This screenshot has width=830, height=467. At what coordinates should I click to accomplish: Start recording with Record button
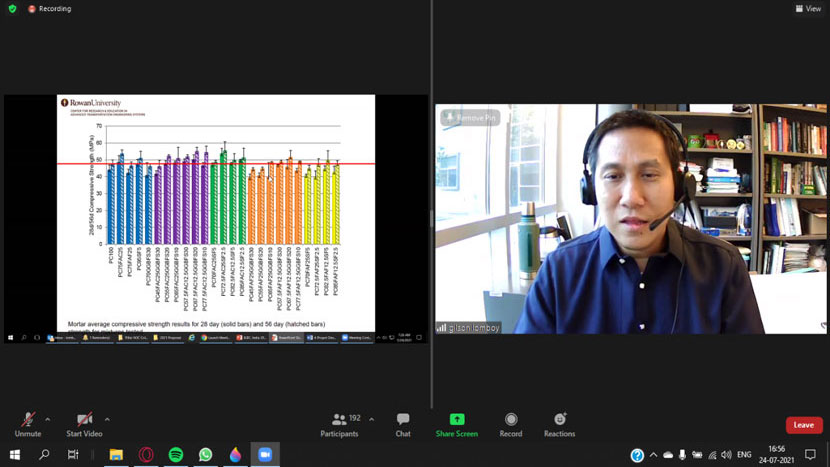[511, 424]
